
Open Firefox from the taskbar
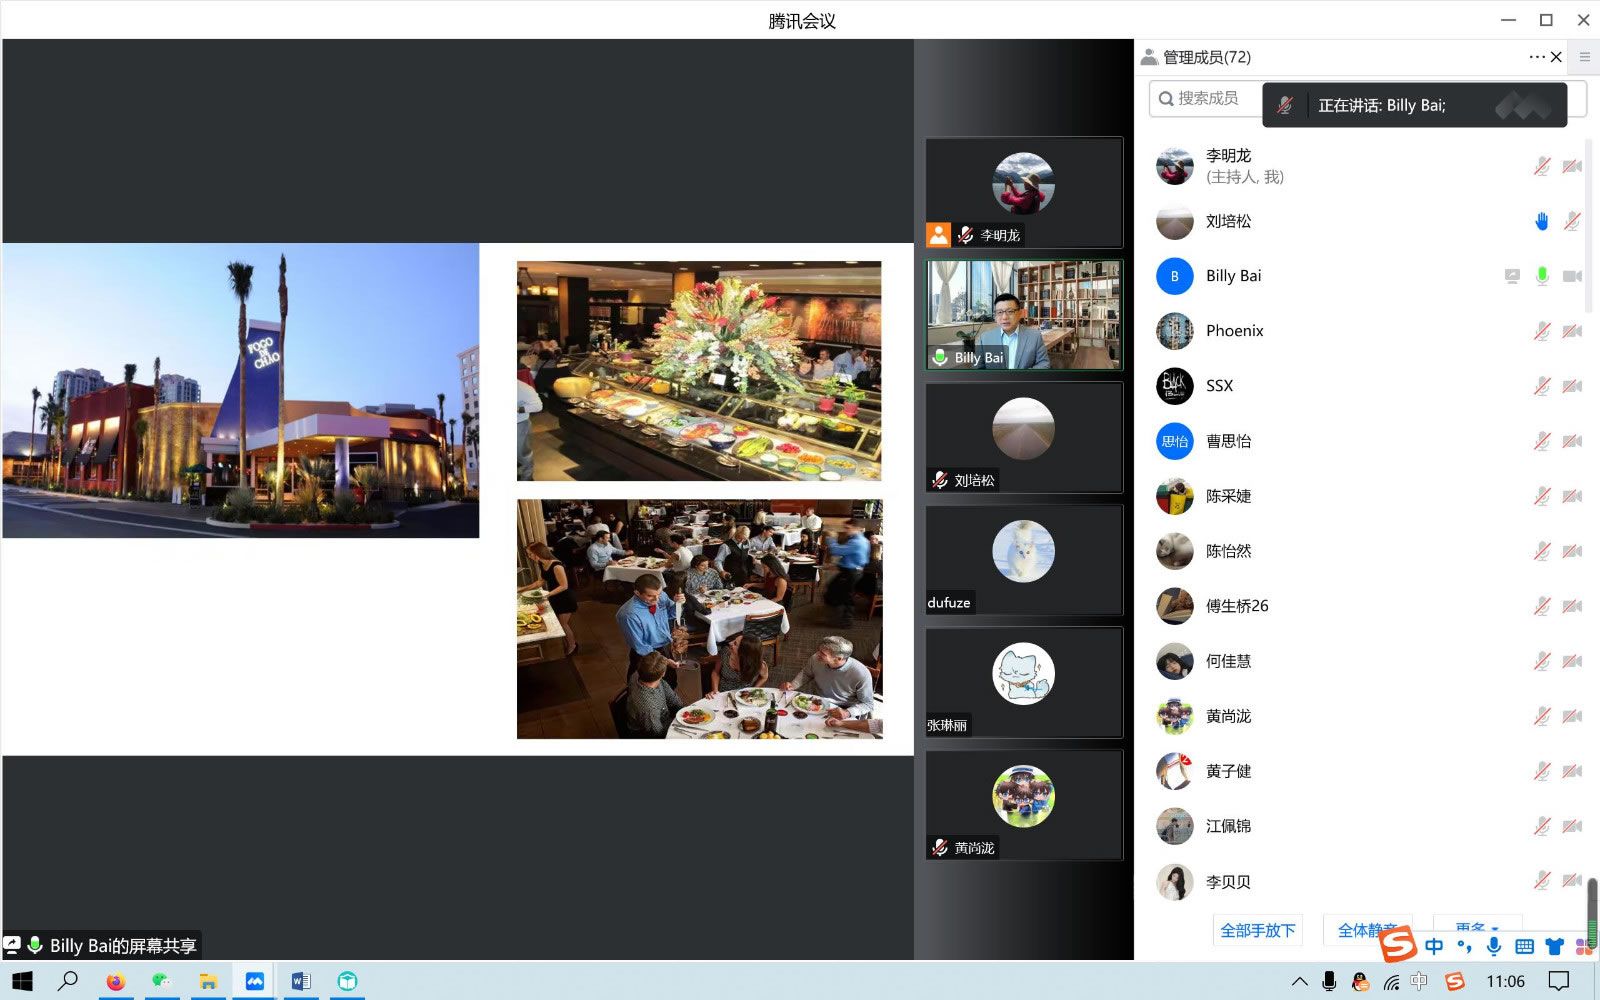115,981
